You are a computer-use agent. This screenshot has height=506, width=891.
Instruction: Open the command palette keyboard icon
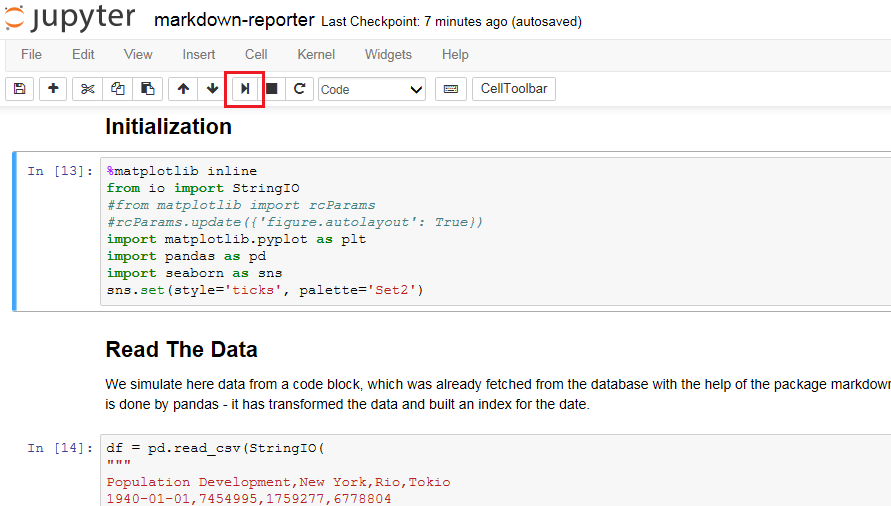[451, 89]
